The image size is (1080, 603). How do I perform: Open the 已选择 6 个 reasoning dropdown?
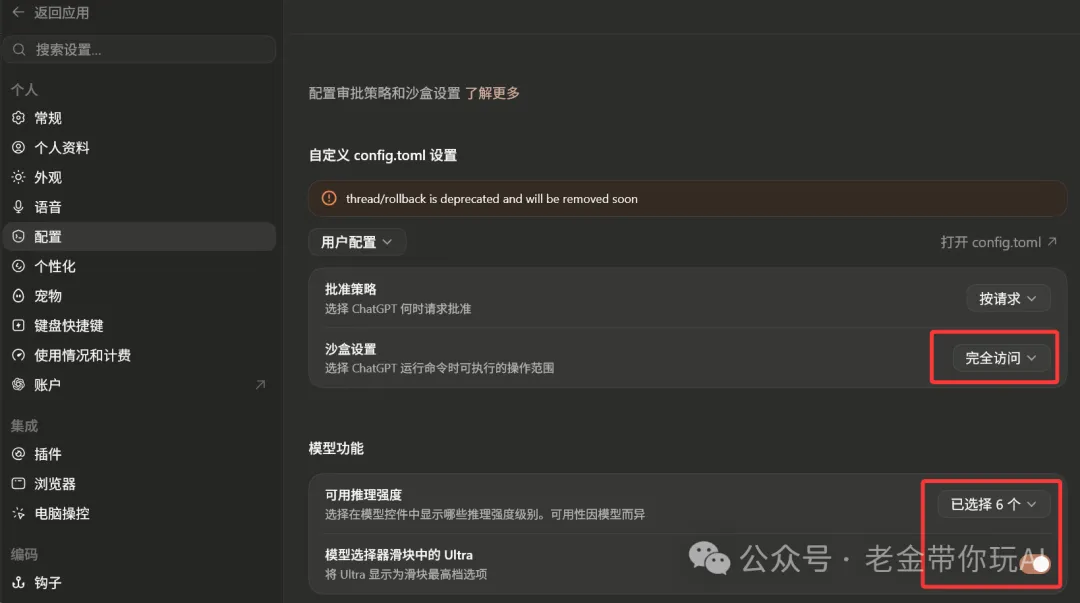click(x=994, y=504)
